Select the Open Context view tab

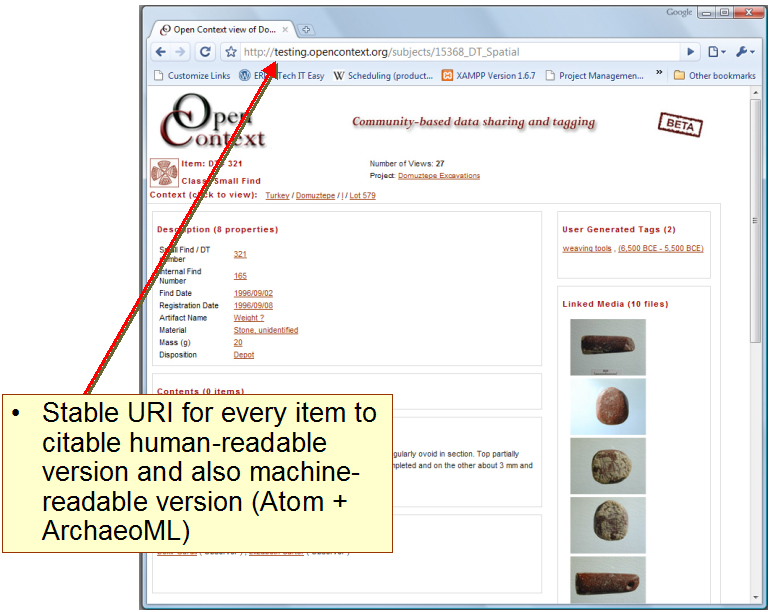point(221,30)
